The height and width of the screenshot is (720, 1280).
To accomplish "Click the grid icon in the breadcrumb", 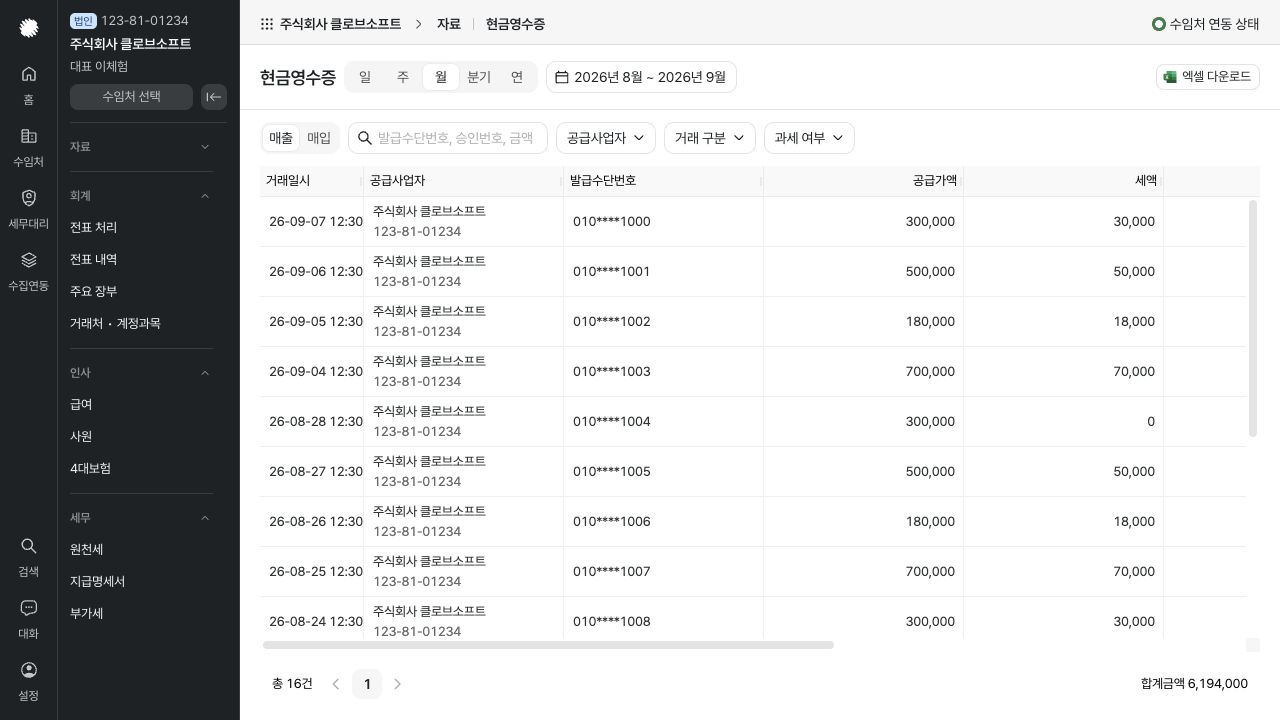I will 267,24.
